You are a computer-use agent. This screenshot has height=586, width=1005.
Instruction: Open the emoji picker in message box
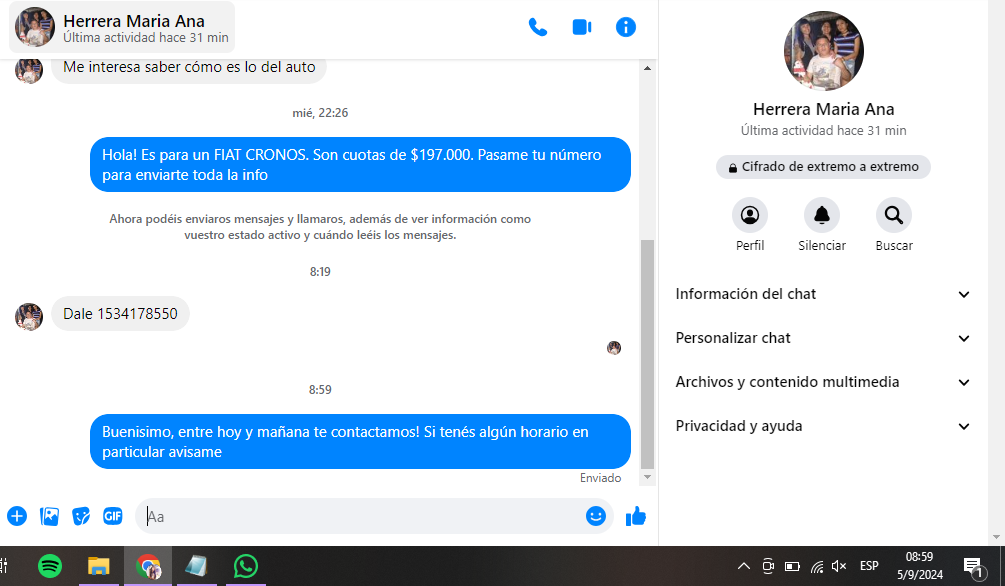[596, 516]
